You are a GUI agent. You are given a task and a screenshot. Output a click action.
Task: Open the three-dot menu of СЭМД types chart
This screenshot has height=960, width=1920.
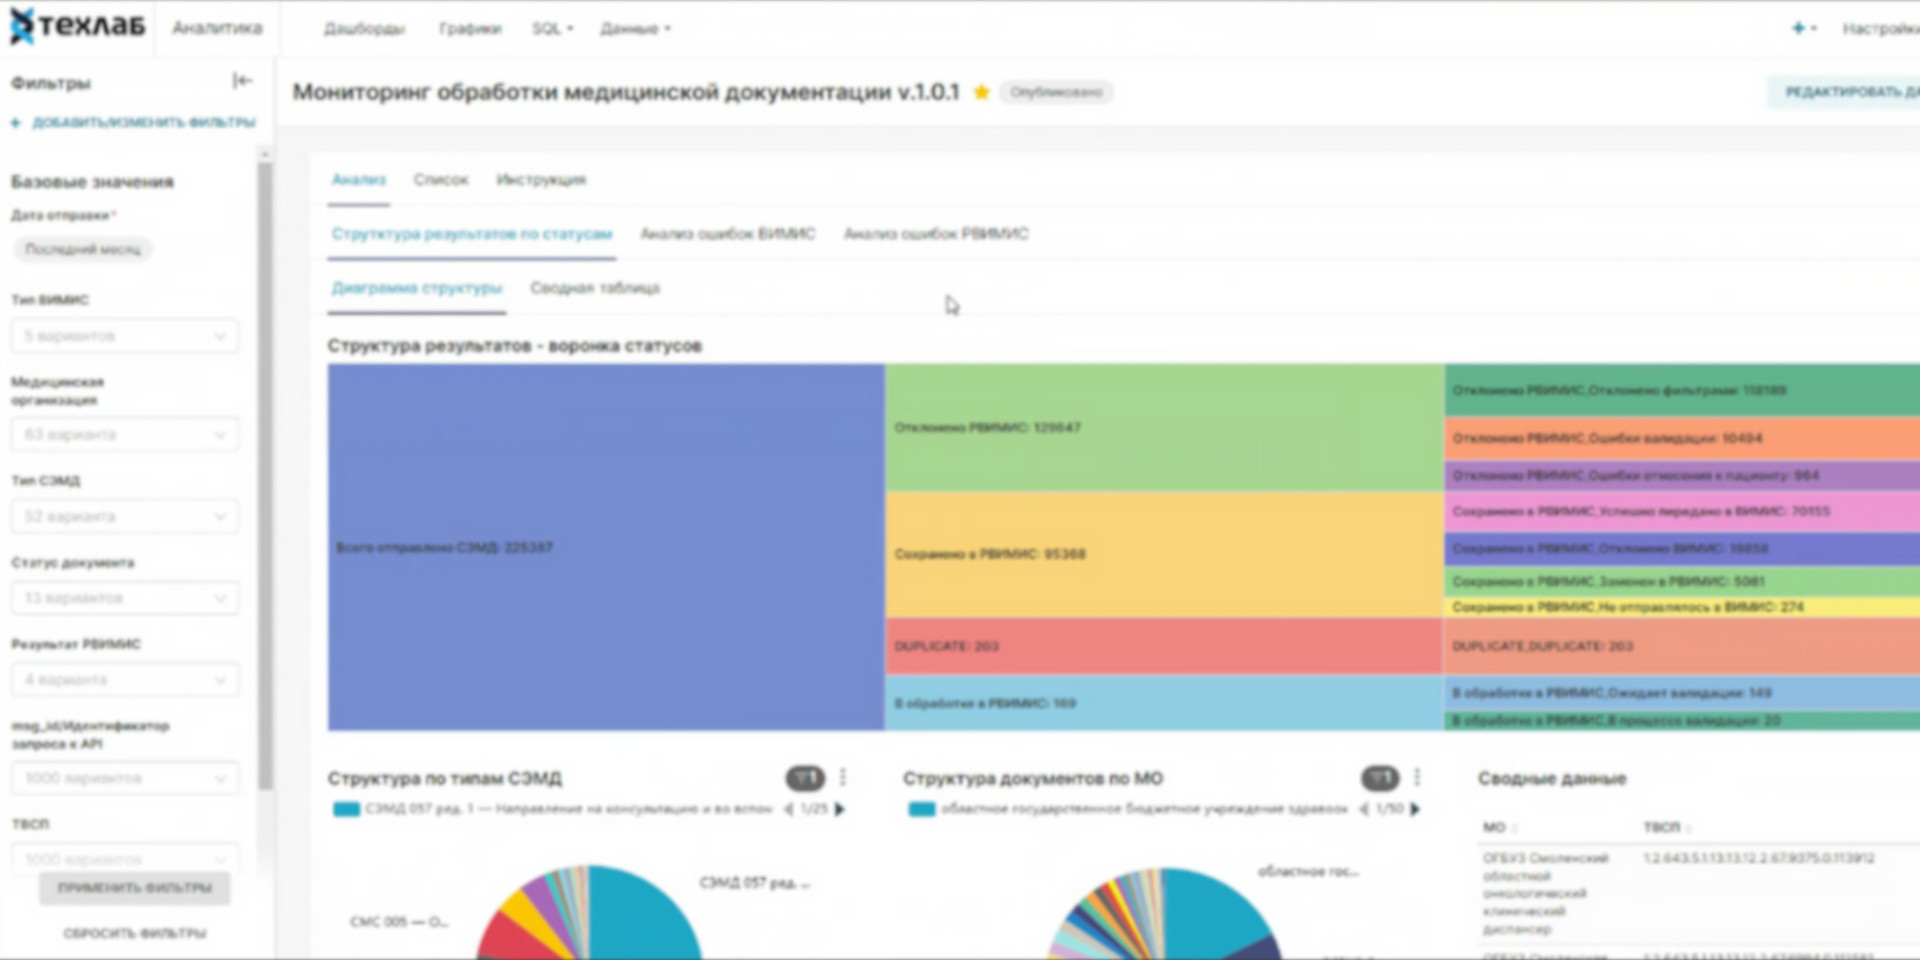coord(843,777)
